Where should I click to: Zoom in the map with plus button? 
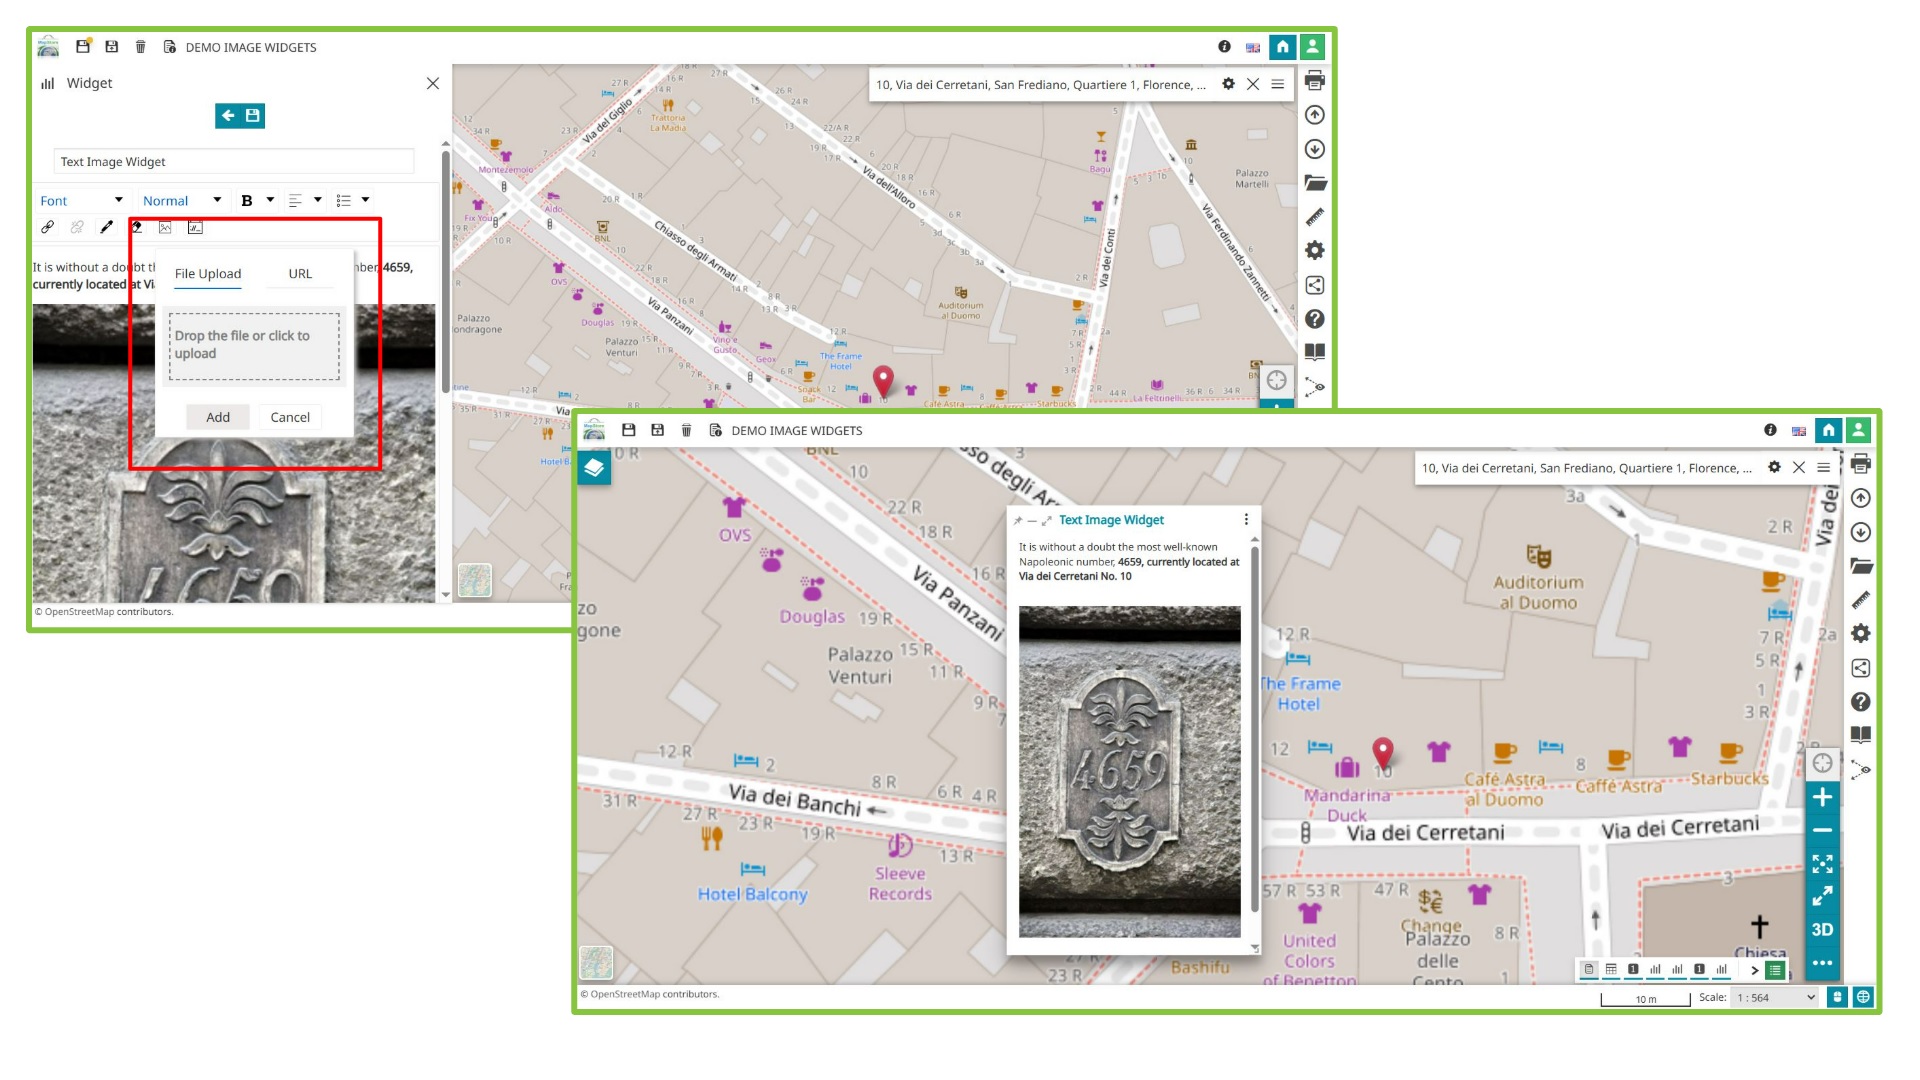click(x=1822, y=797)
